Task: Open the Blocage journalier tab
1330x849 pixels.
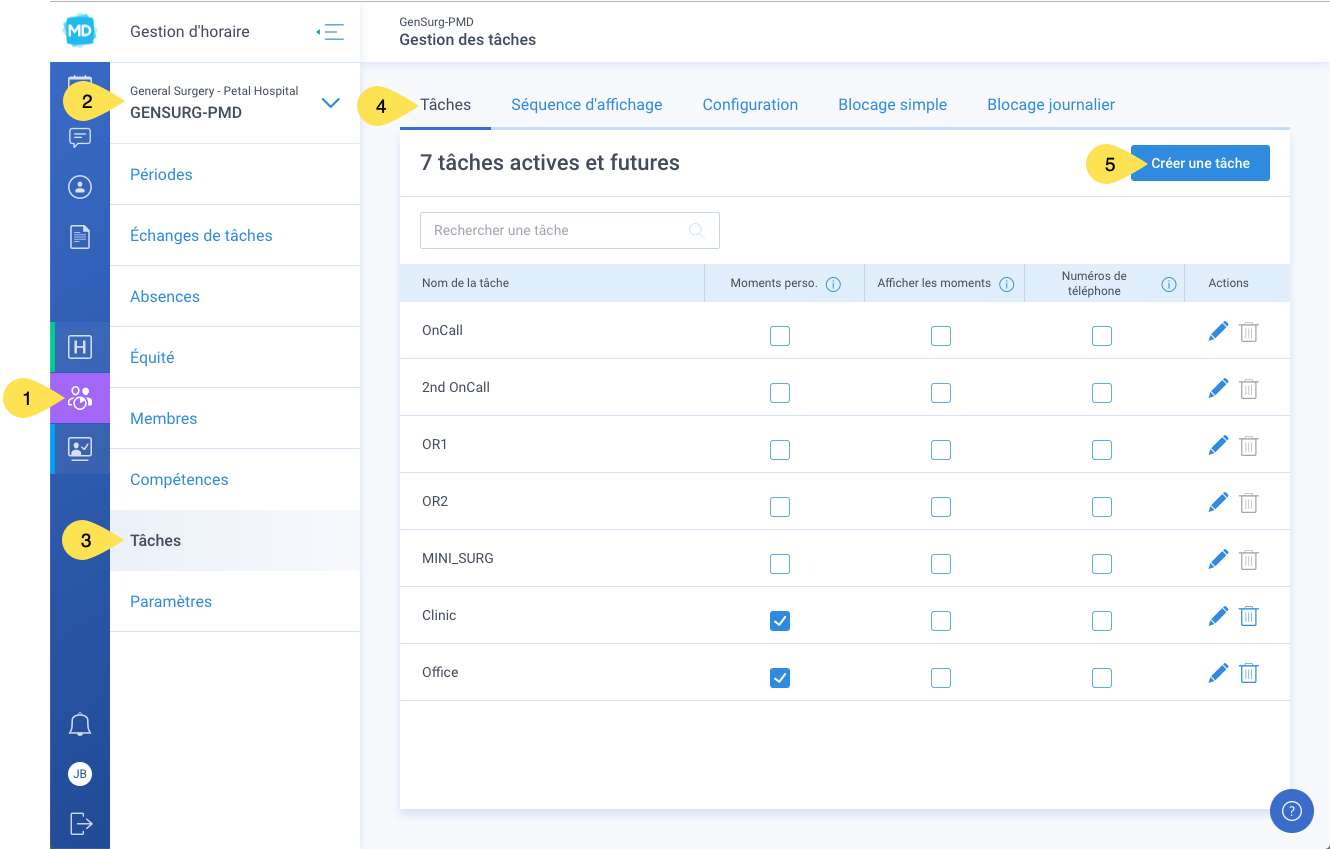Action: [1051, 104]
